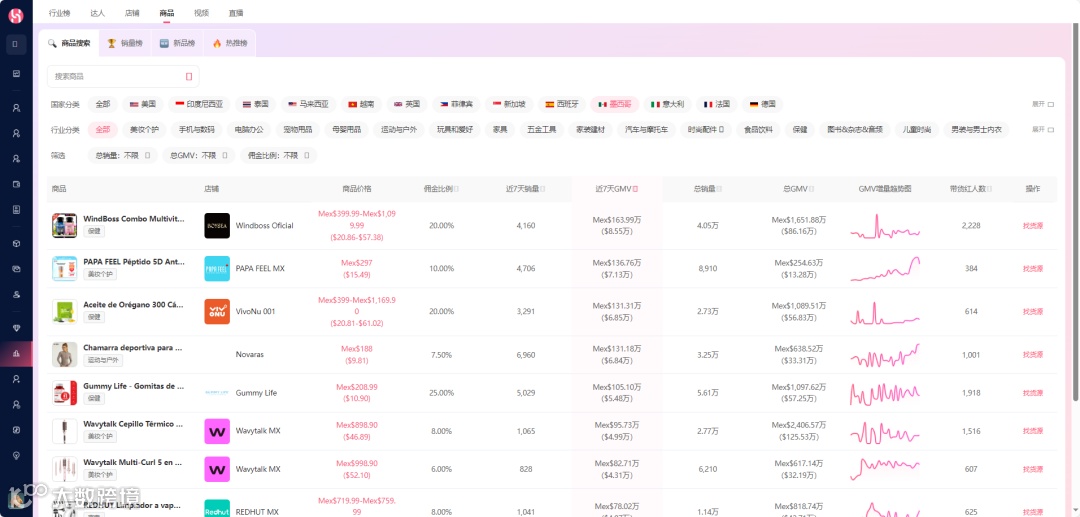1080x517 pixels.
Task: Click the GMV trend chart for PAPA FEEL
Action: (x=884, y=268)
